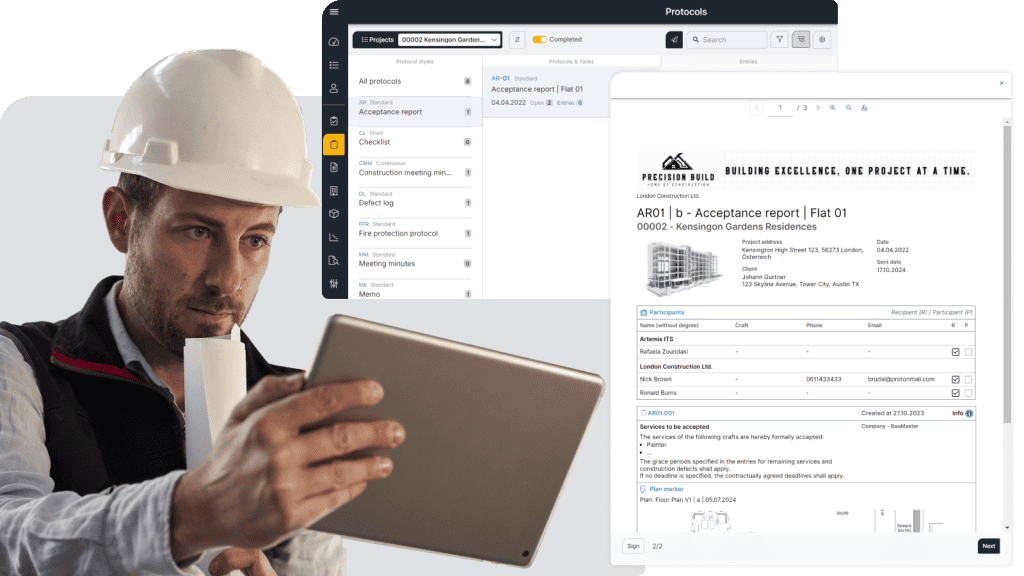Click the zoom out icon in the PDF preview
This screenshot has width=1024, height=576.
849,107
